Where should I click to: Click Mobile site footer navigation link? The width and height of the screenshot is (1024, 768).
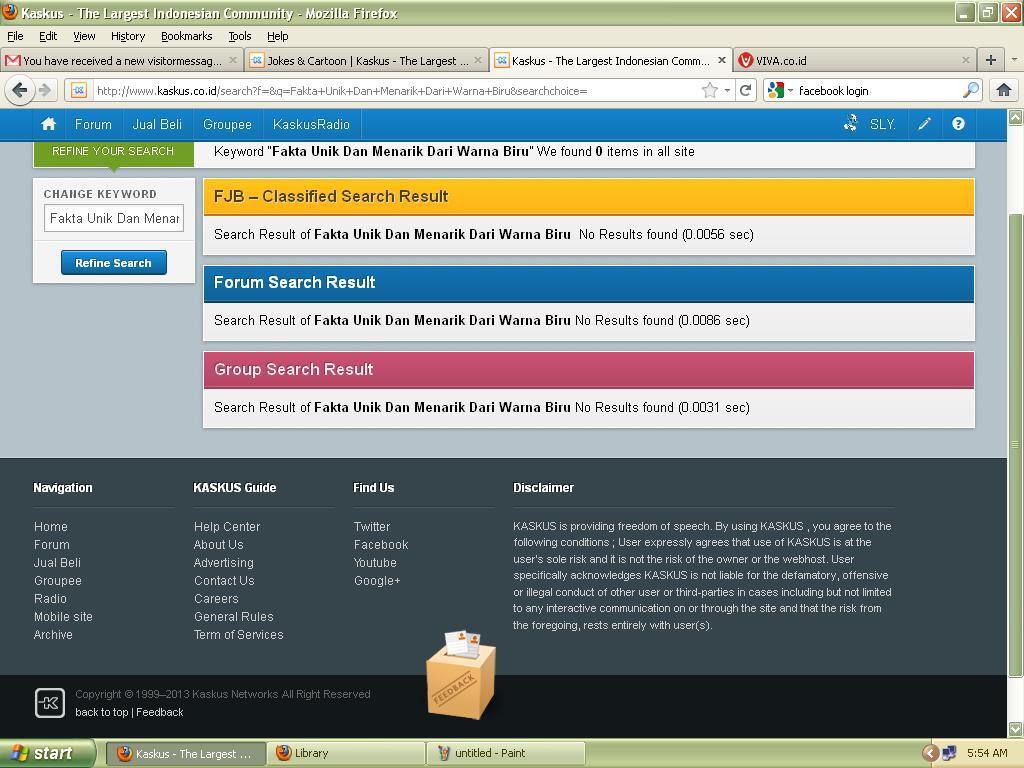(x=63, y=616)
